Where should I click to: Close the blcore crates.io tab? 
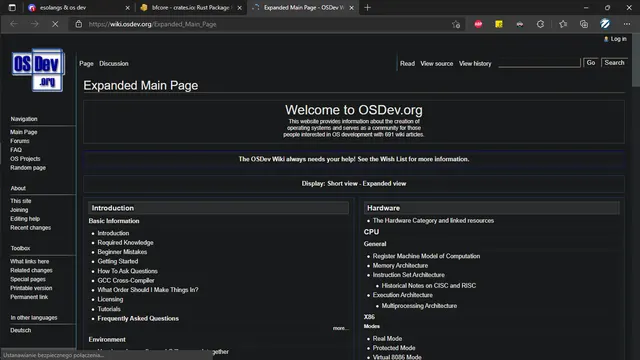(240, 8)
